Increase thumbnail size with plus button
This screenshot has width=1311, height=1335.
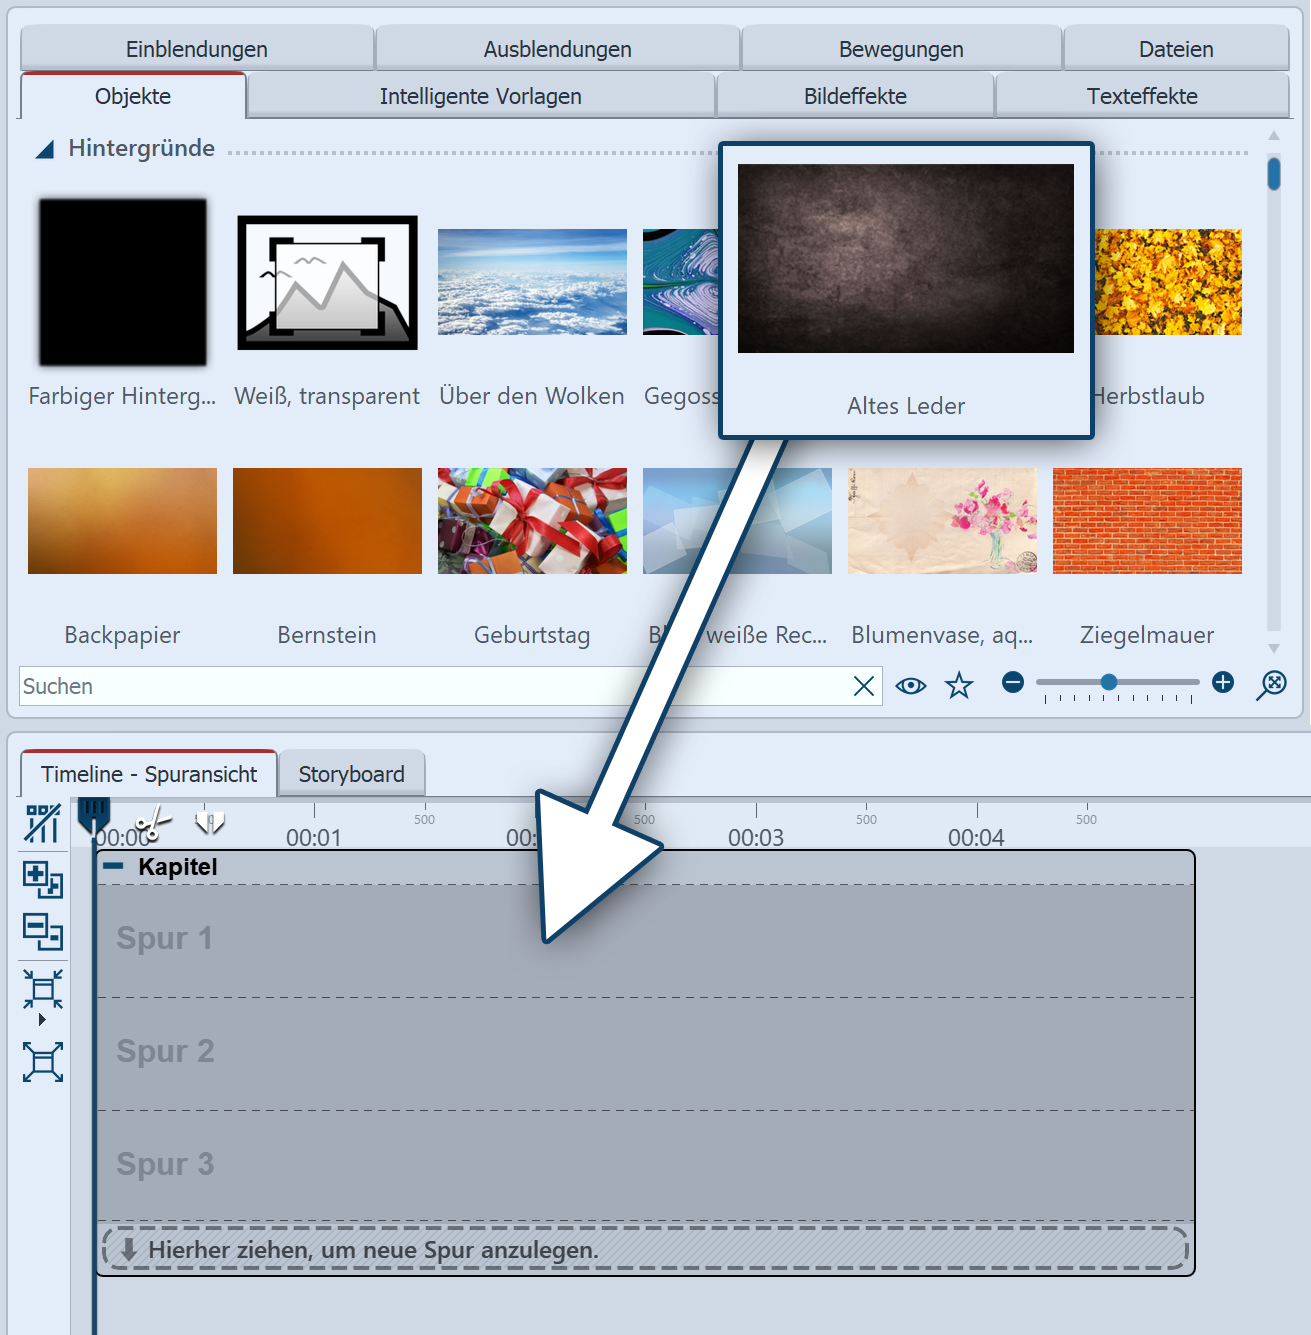point(1223,682)
